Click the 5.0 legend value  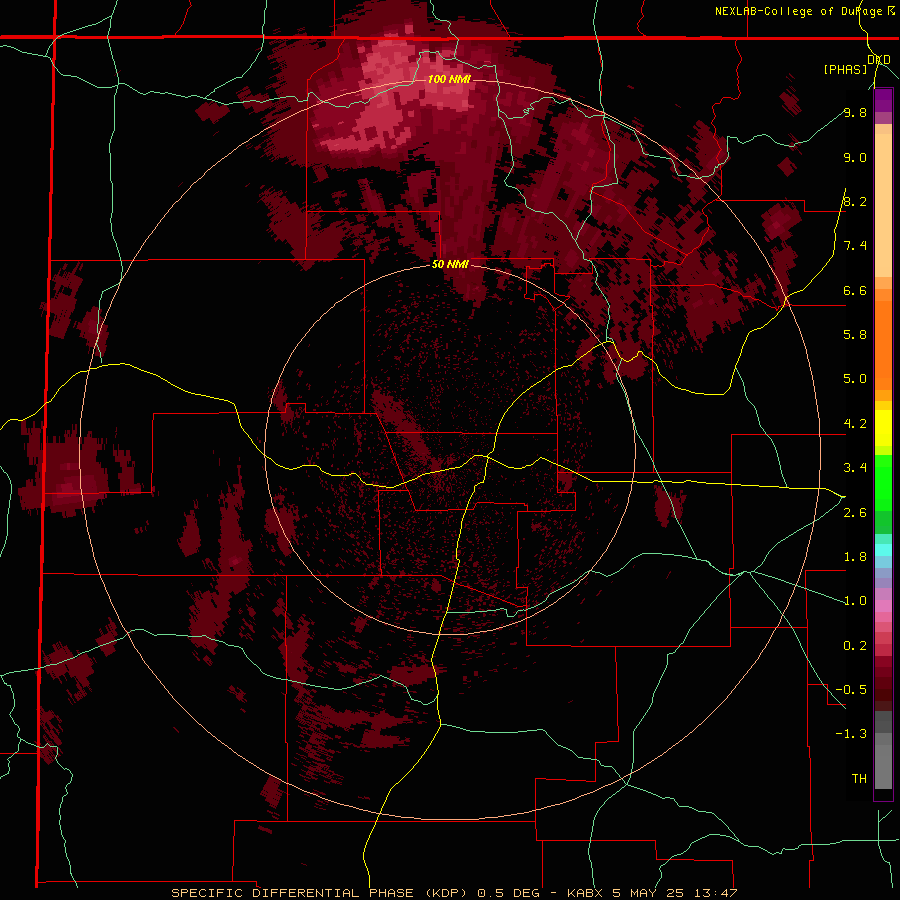click(855, 379)
